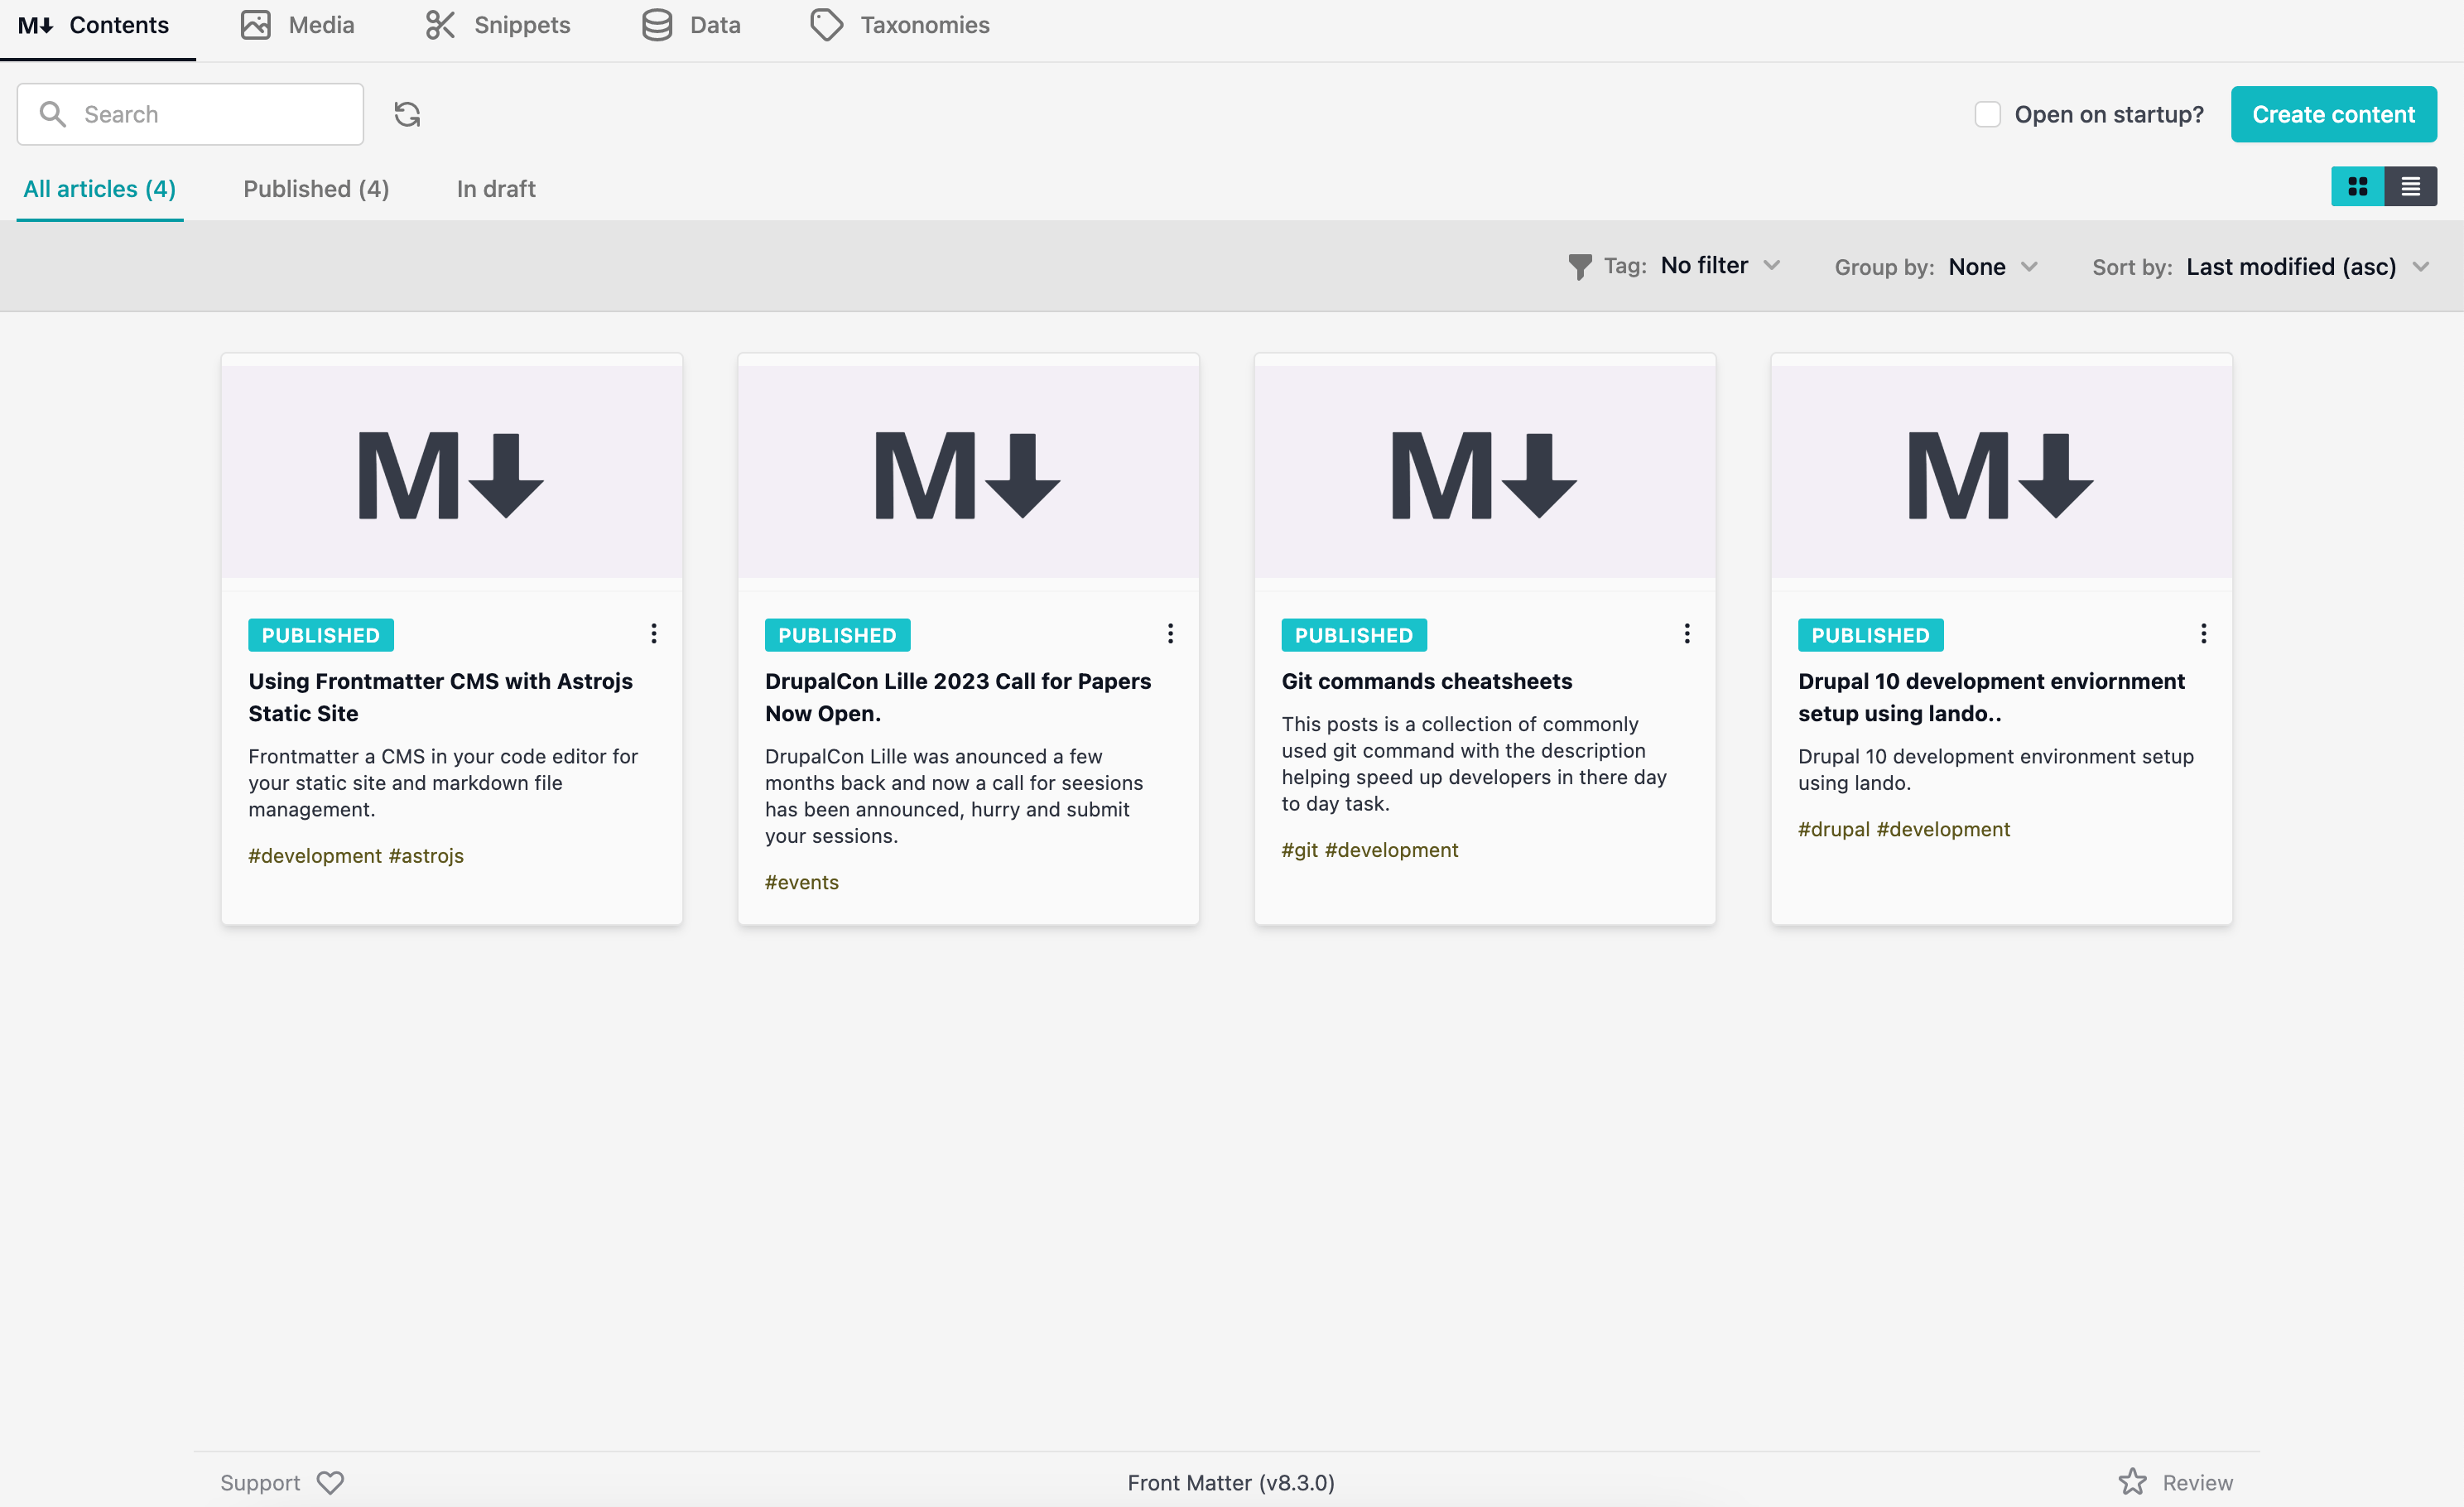Open the Snippets panel
Screen dimensions: 2464x1507
(497, 25)
